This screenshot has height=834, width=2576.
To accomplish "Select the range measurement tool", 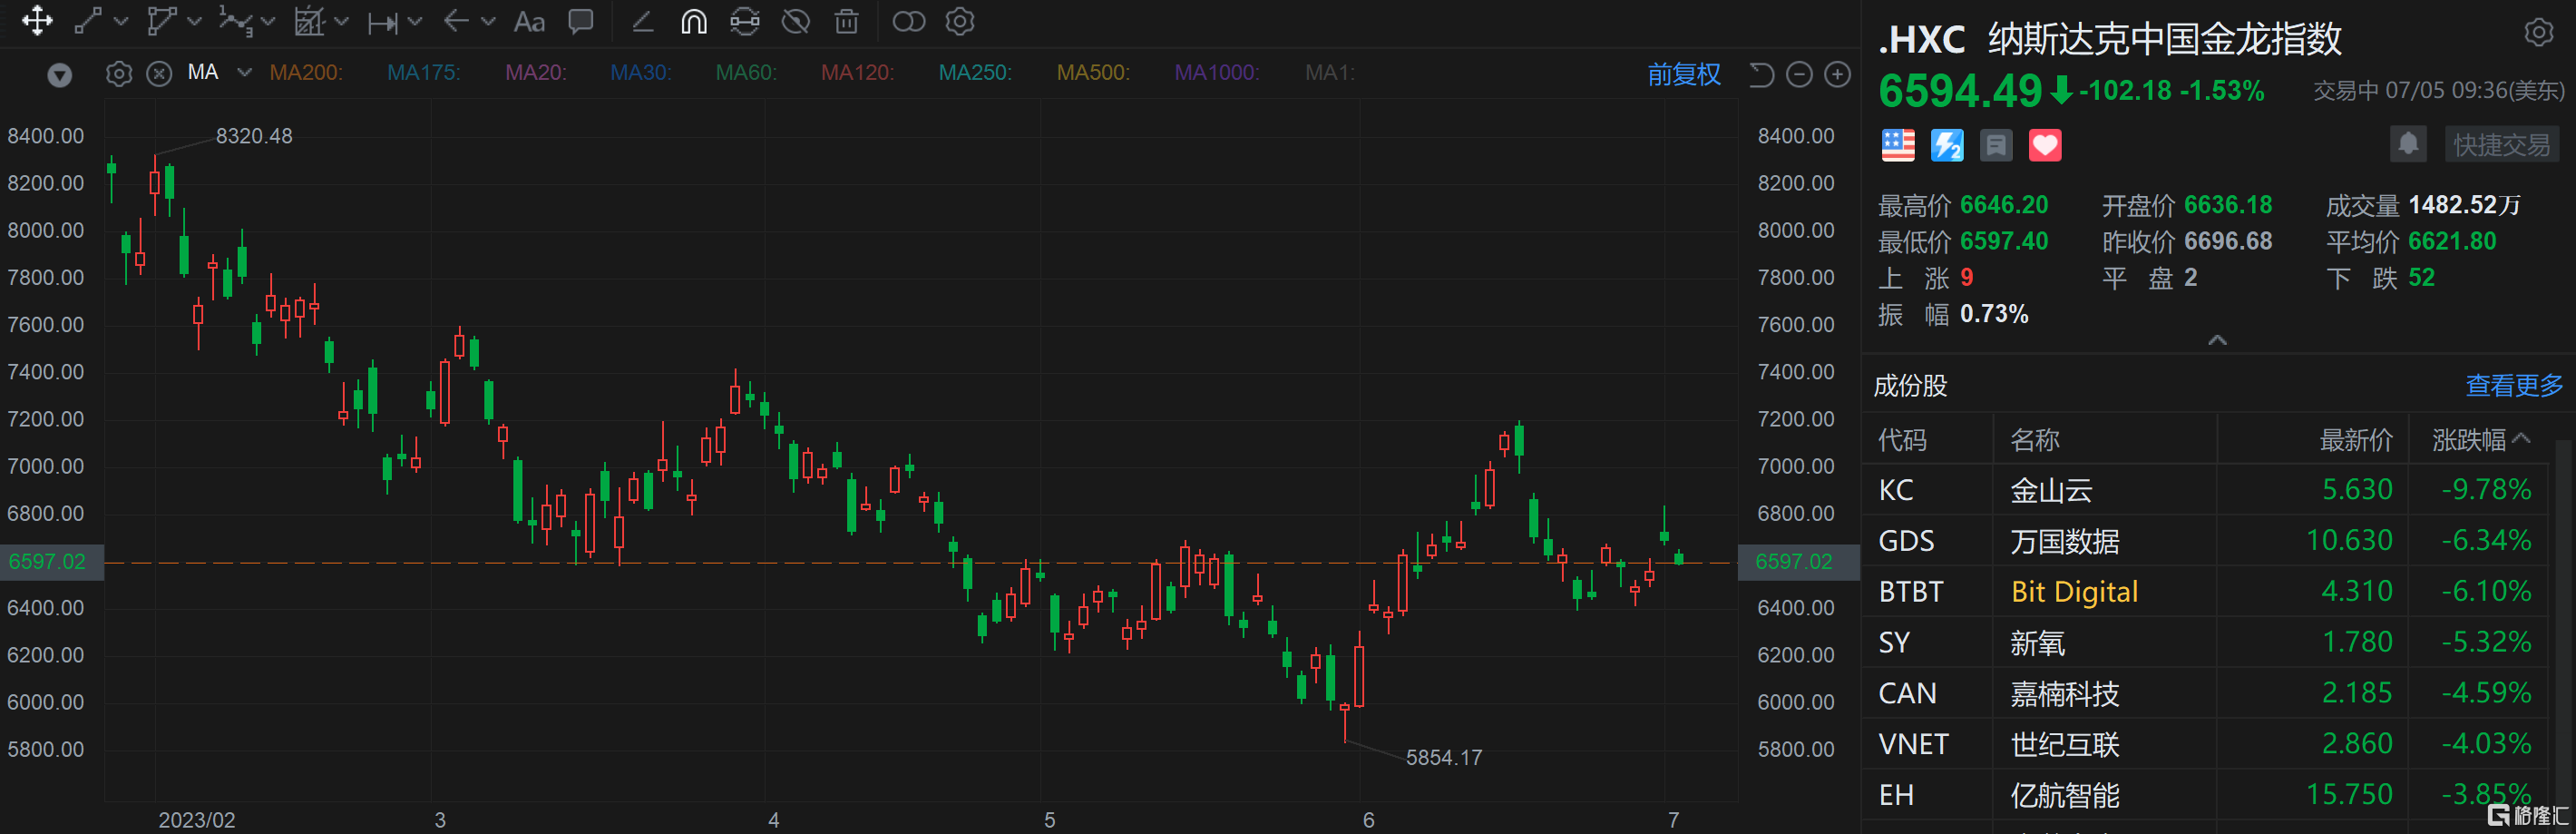I will pos(382,22).
